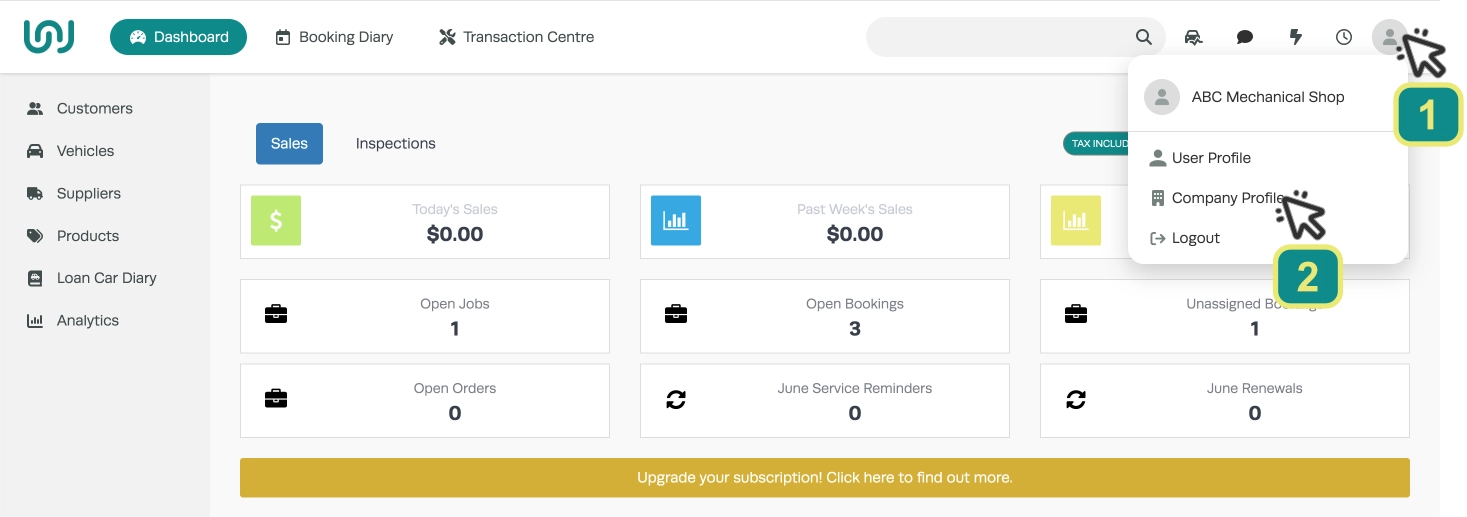Open the June Renewals card
The width and height of the screenshot is (1467, 517).
pos(1225,401)
